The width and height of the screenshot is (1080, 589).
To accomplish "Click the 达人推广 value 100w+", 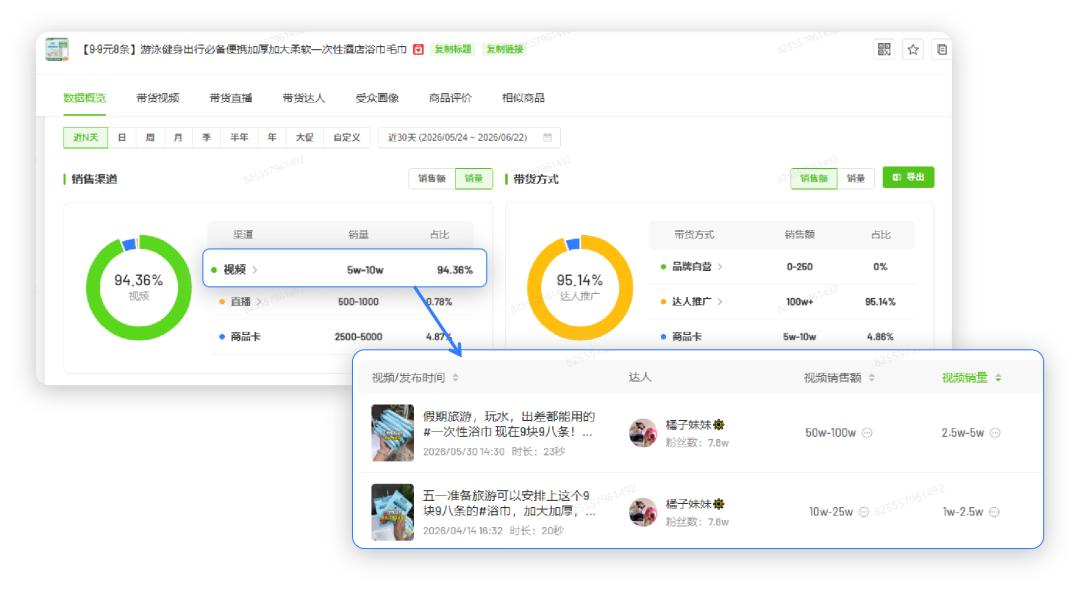I will (799, 302).
